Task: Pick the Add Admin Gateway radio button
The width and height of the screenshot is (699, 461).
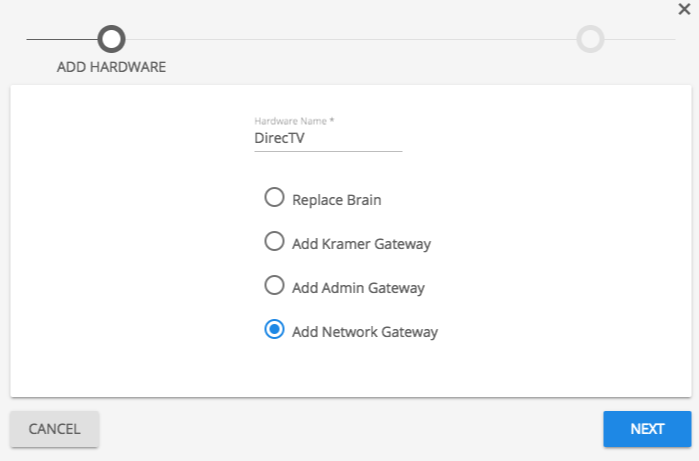Action: (x=274, y=286)
